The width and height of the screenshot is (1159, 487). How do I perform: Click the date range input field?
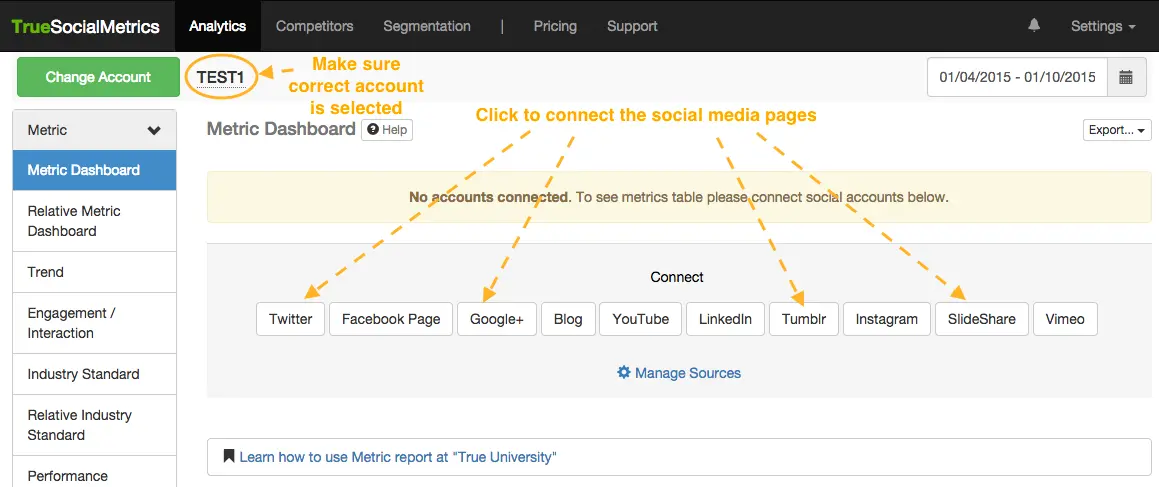coord(1017,77)
